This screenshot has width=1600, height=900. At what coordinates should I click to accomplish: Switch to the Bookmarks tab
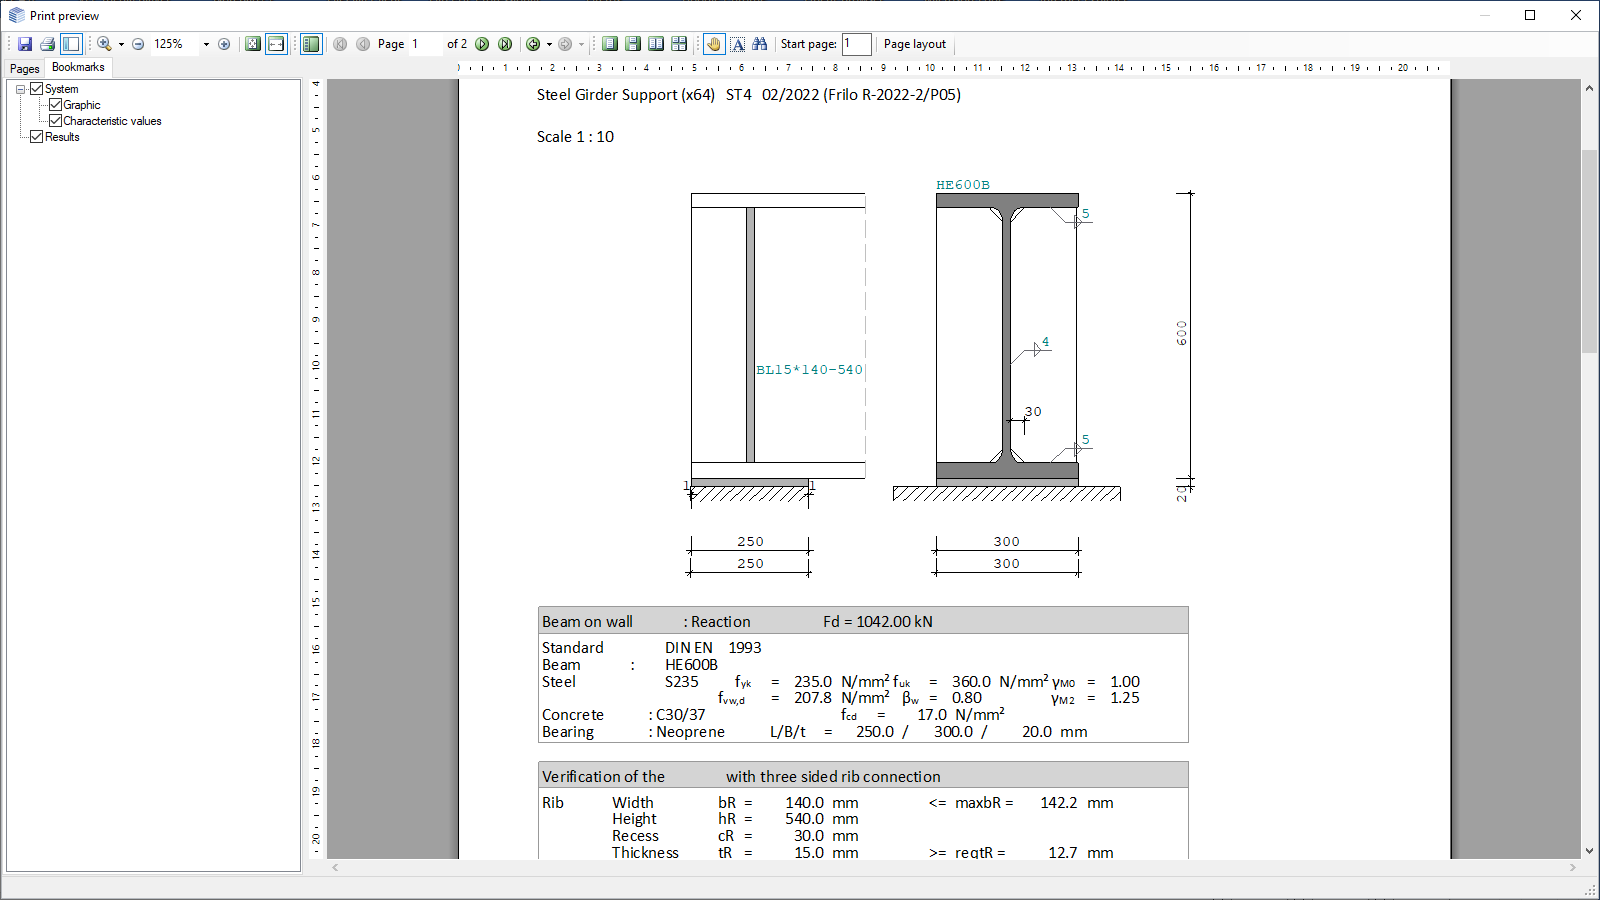click(78, 67)
